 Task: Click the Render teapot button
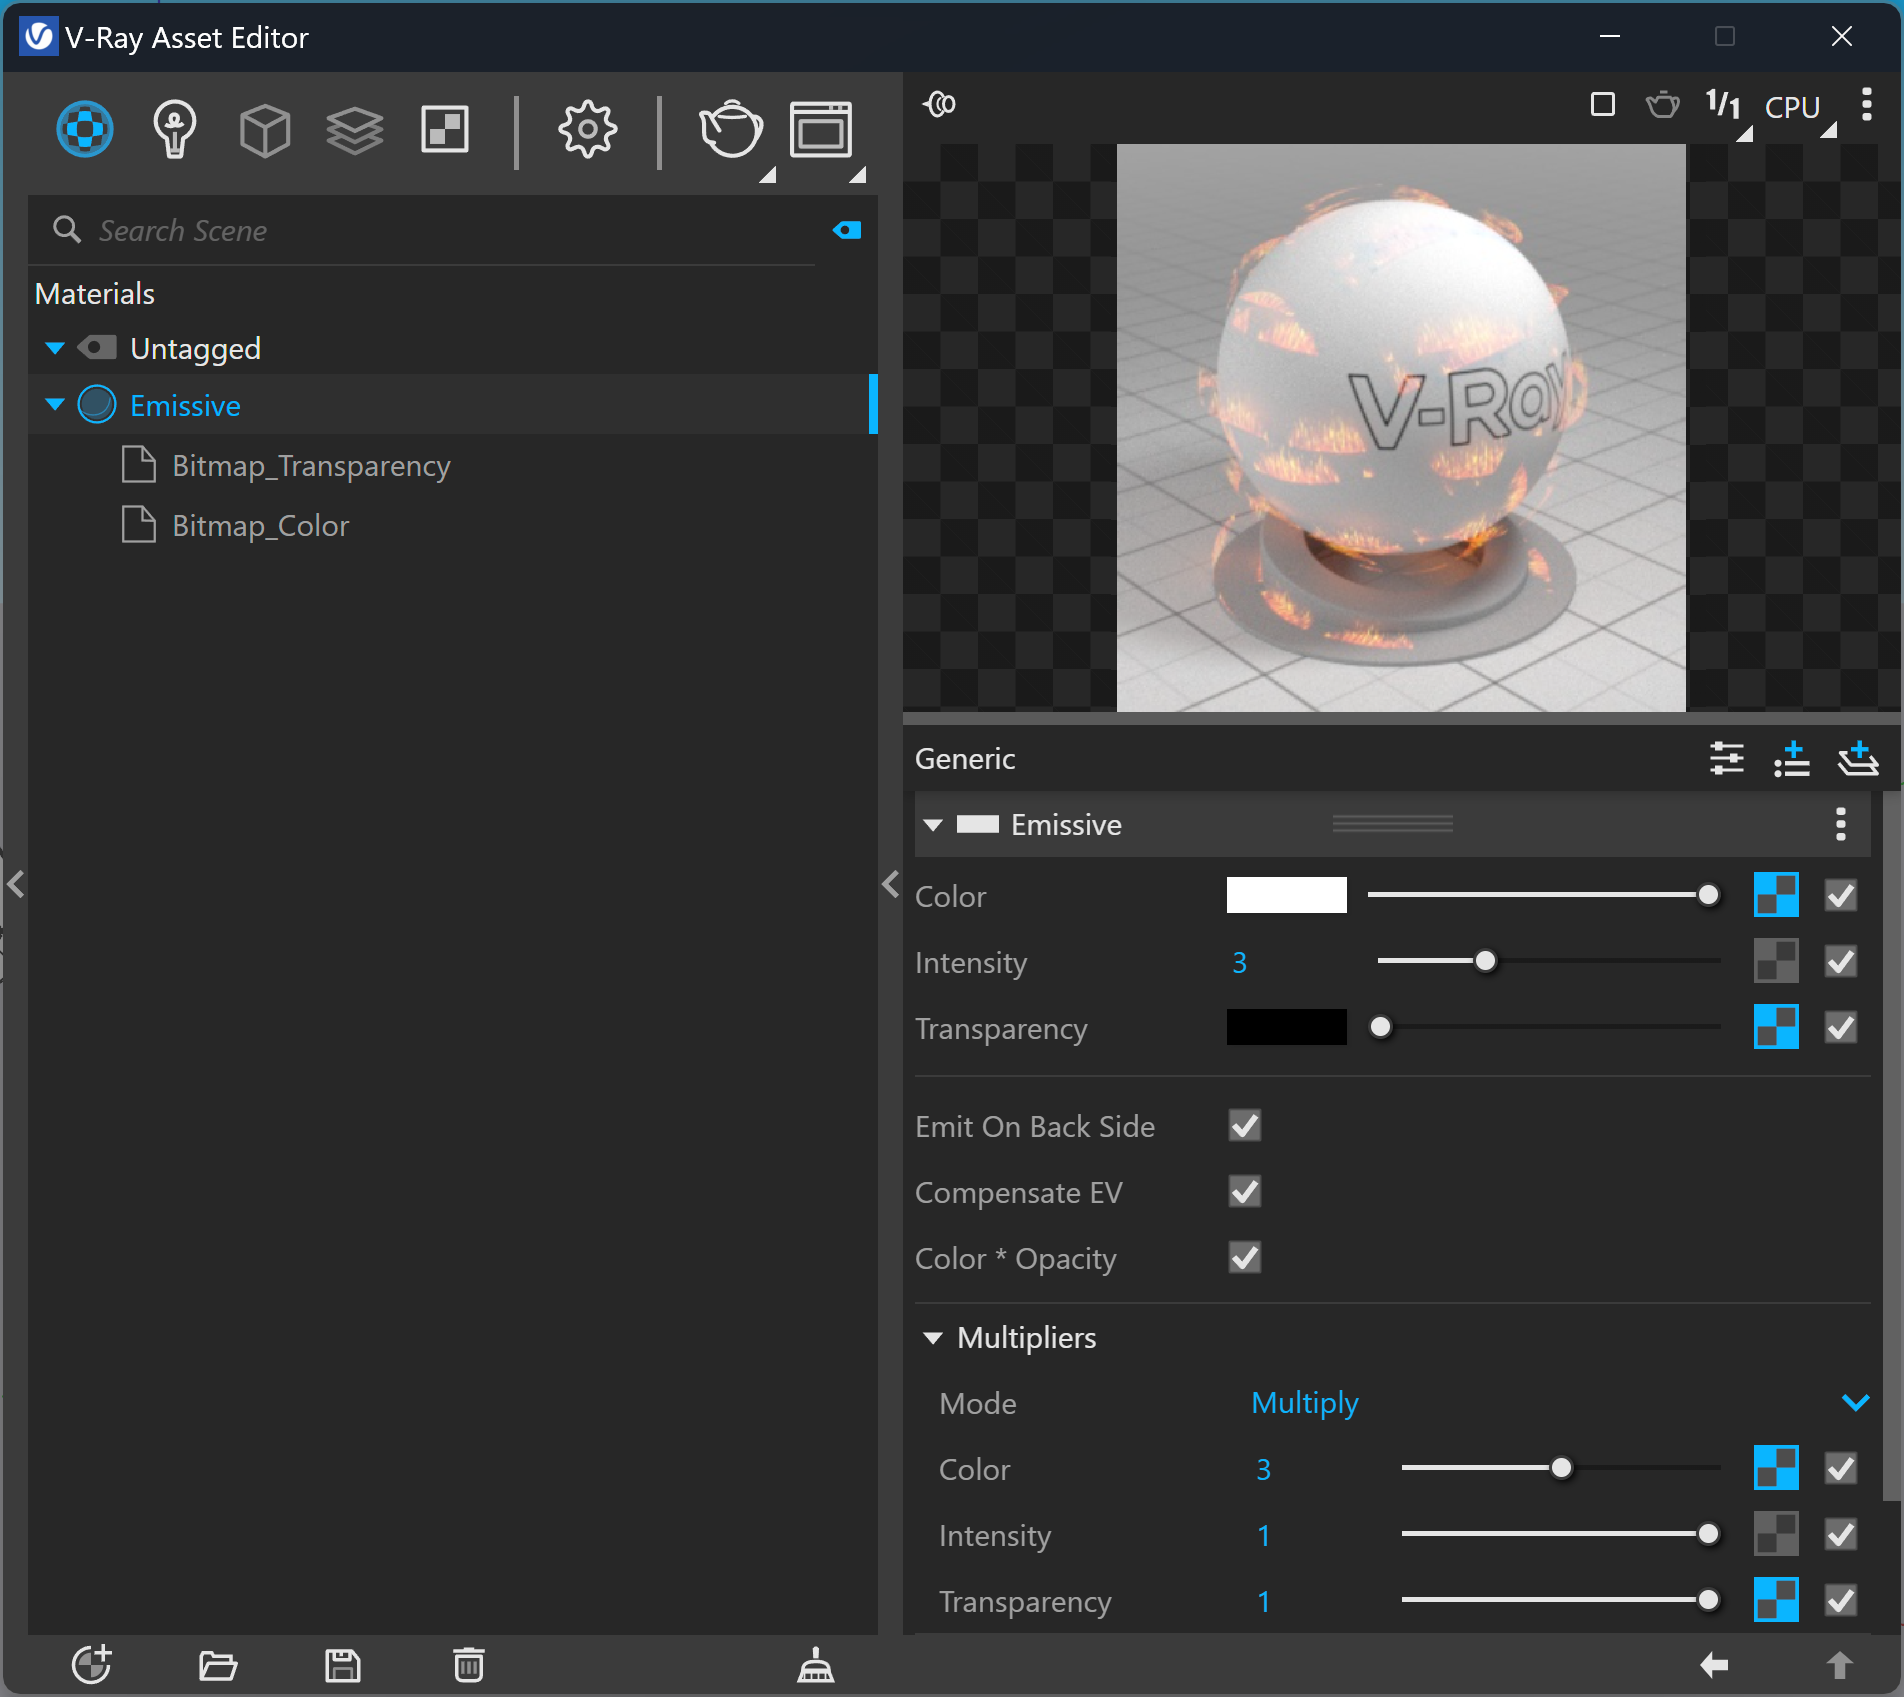[731, 130]
